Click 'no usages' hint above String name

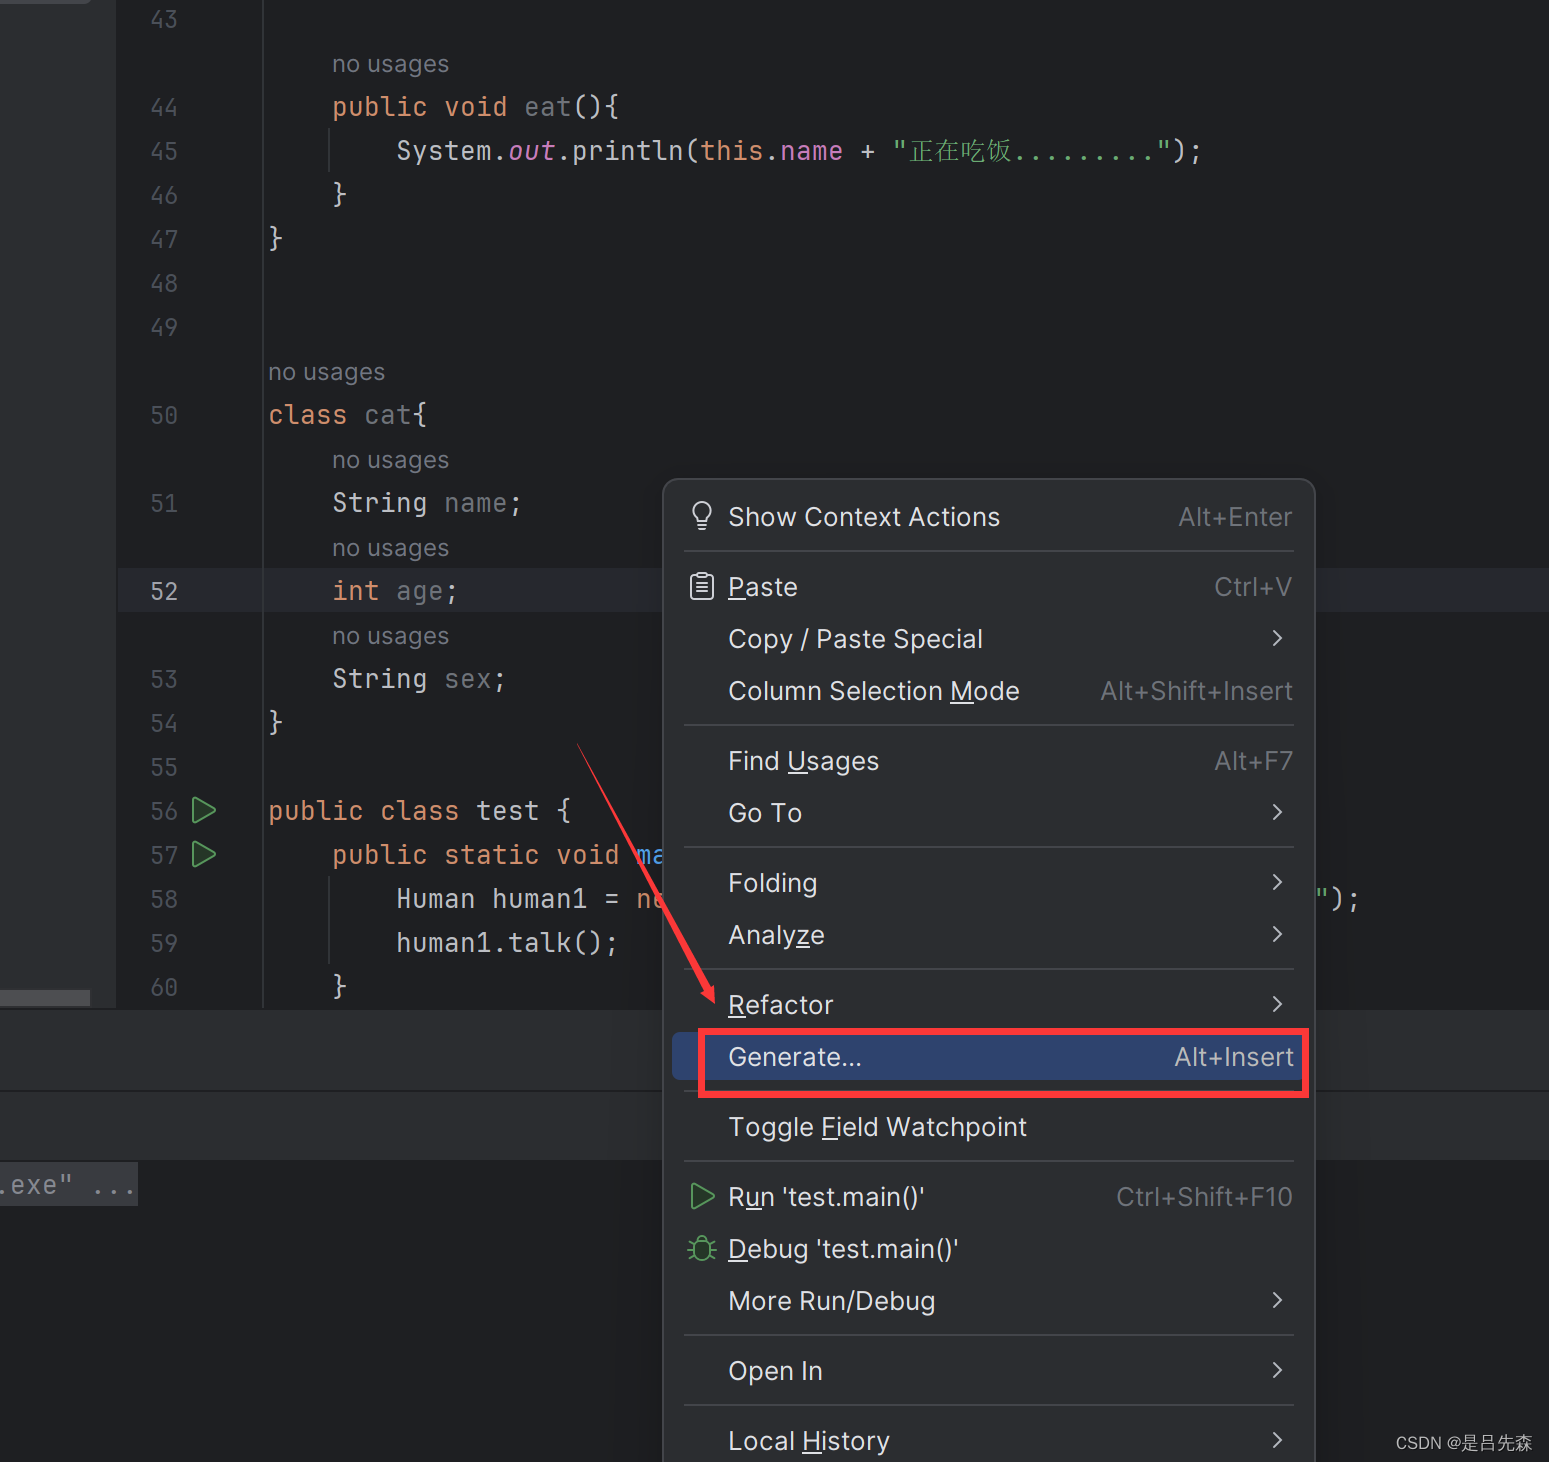click(x=390, y=460)
